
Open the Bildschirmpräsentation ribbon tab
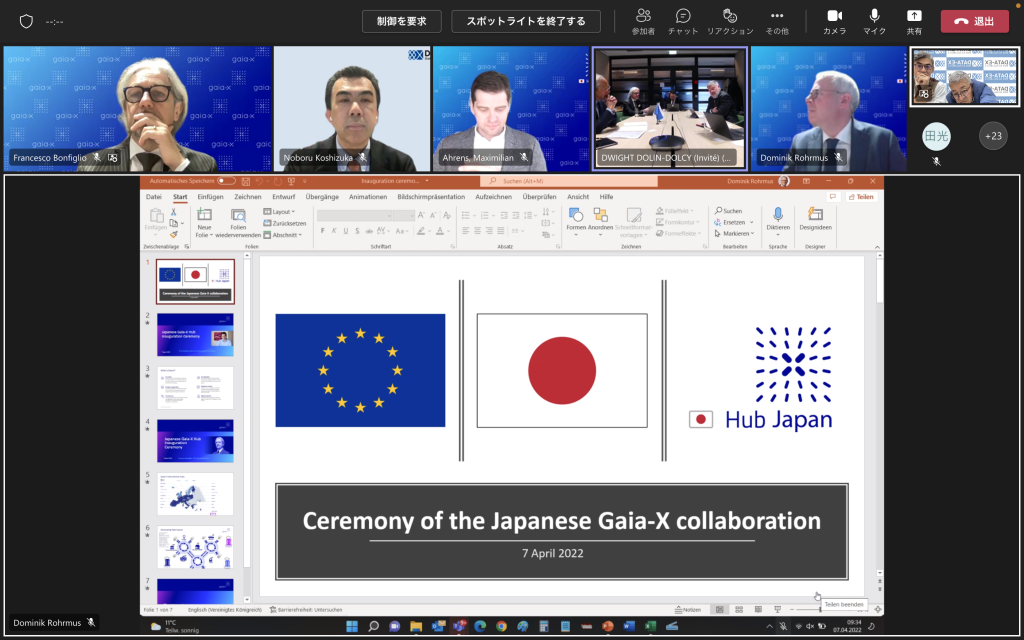coord(431,198)
